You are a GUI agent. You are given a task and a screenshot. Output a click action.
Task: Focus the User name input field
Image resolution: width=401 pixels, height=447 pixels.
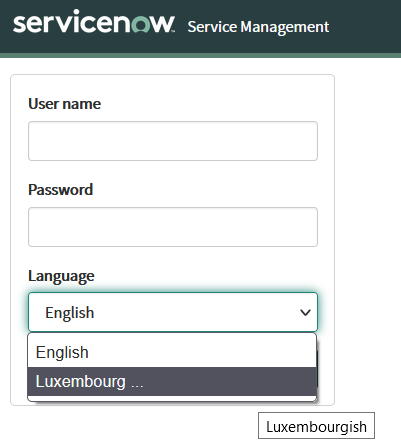(173, 141)
